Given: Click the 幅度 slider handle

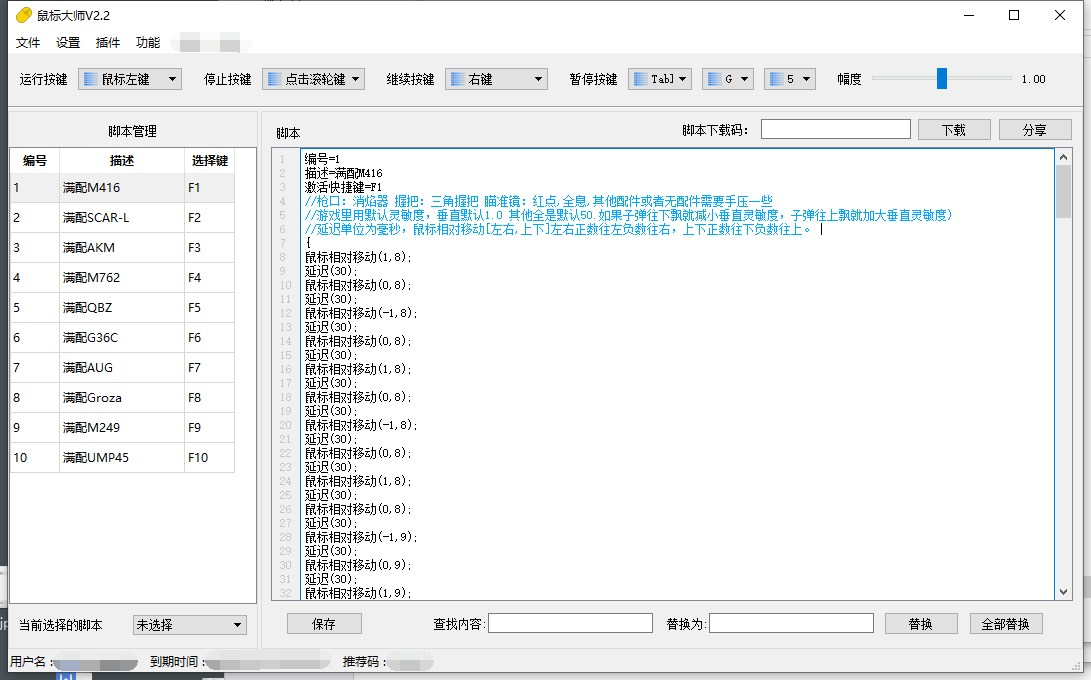Looking at the screenshot, I should [941, 79].
